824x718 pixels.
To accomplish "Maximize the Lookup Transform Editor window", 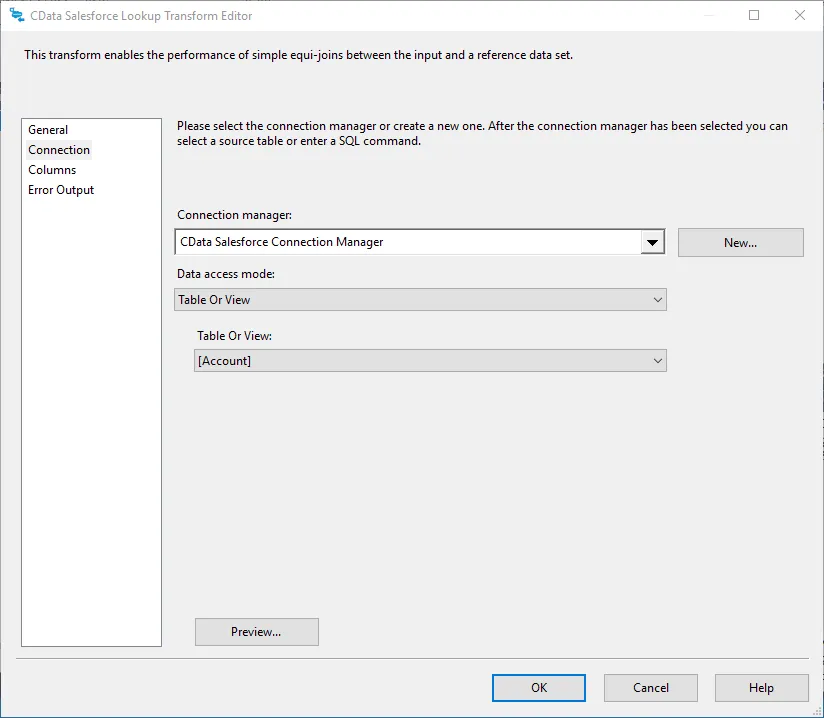I will [755, 15].
